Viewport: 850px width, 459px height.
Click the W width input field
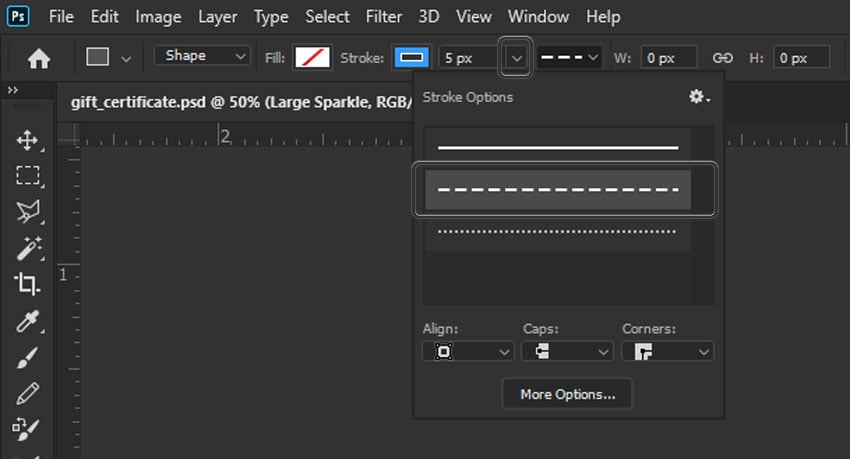668,57
